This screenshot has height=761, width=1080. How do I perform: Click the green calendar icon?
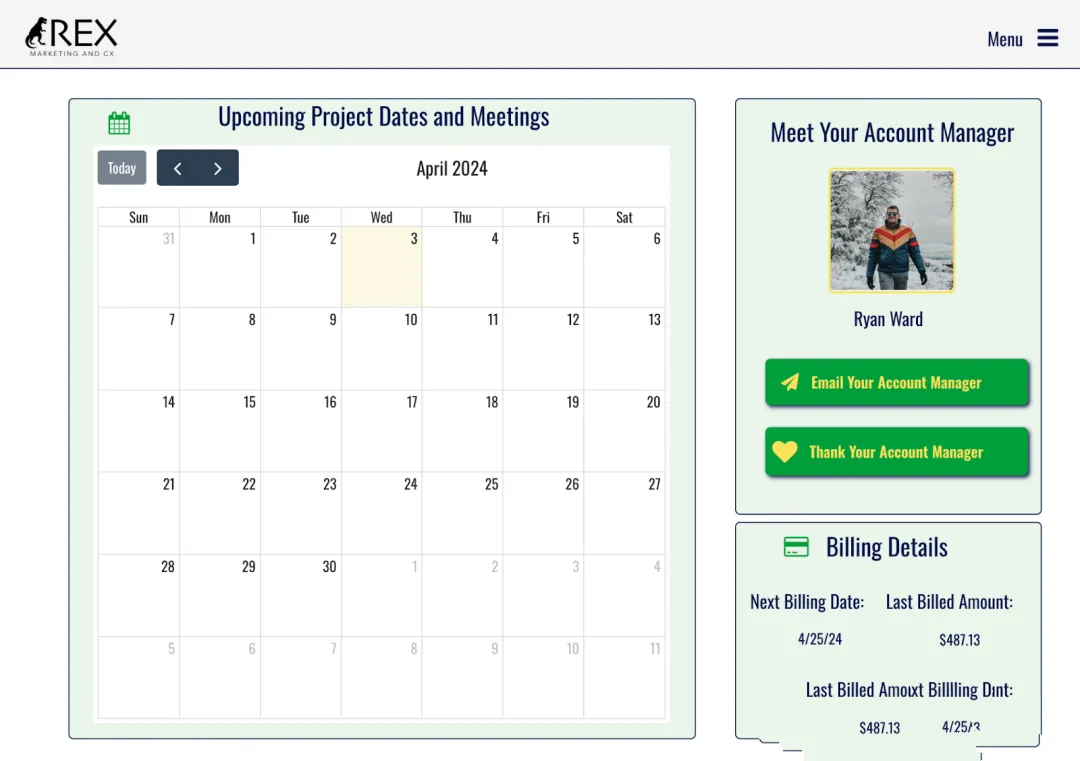tap(119, 123)
